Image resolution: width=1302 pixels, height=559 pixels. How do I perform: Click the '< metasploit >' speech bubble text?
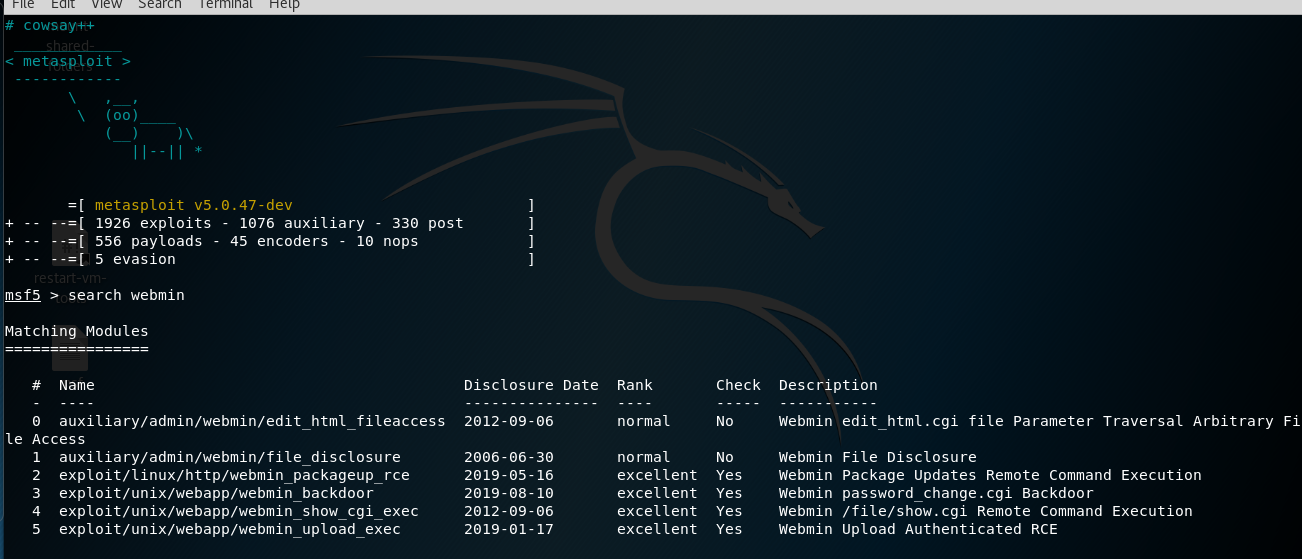click(68, 62)
